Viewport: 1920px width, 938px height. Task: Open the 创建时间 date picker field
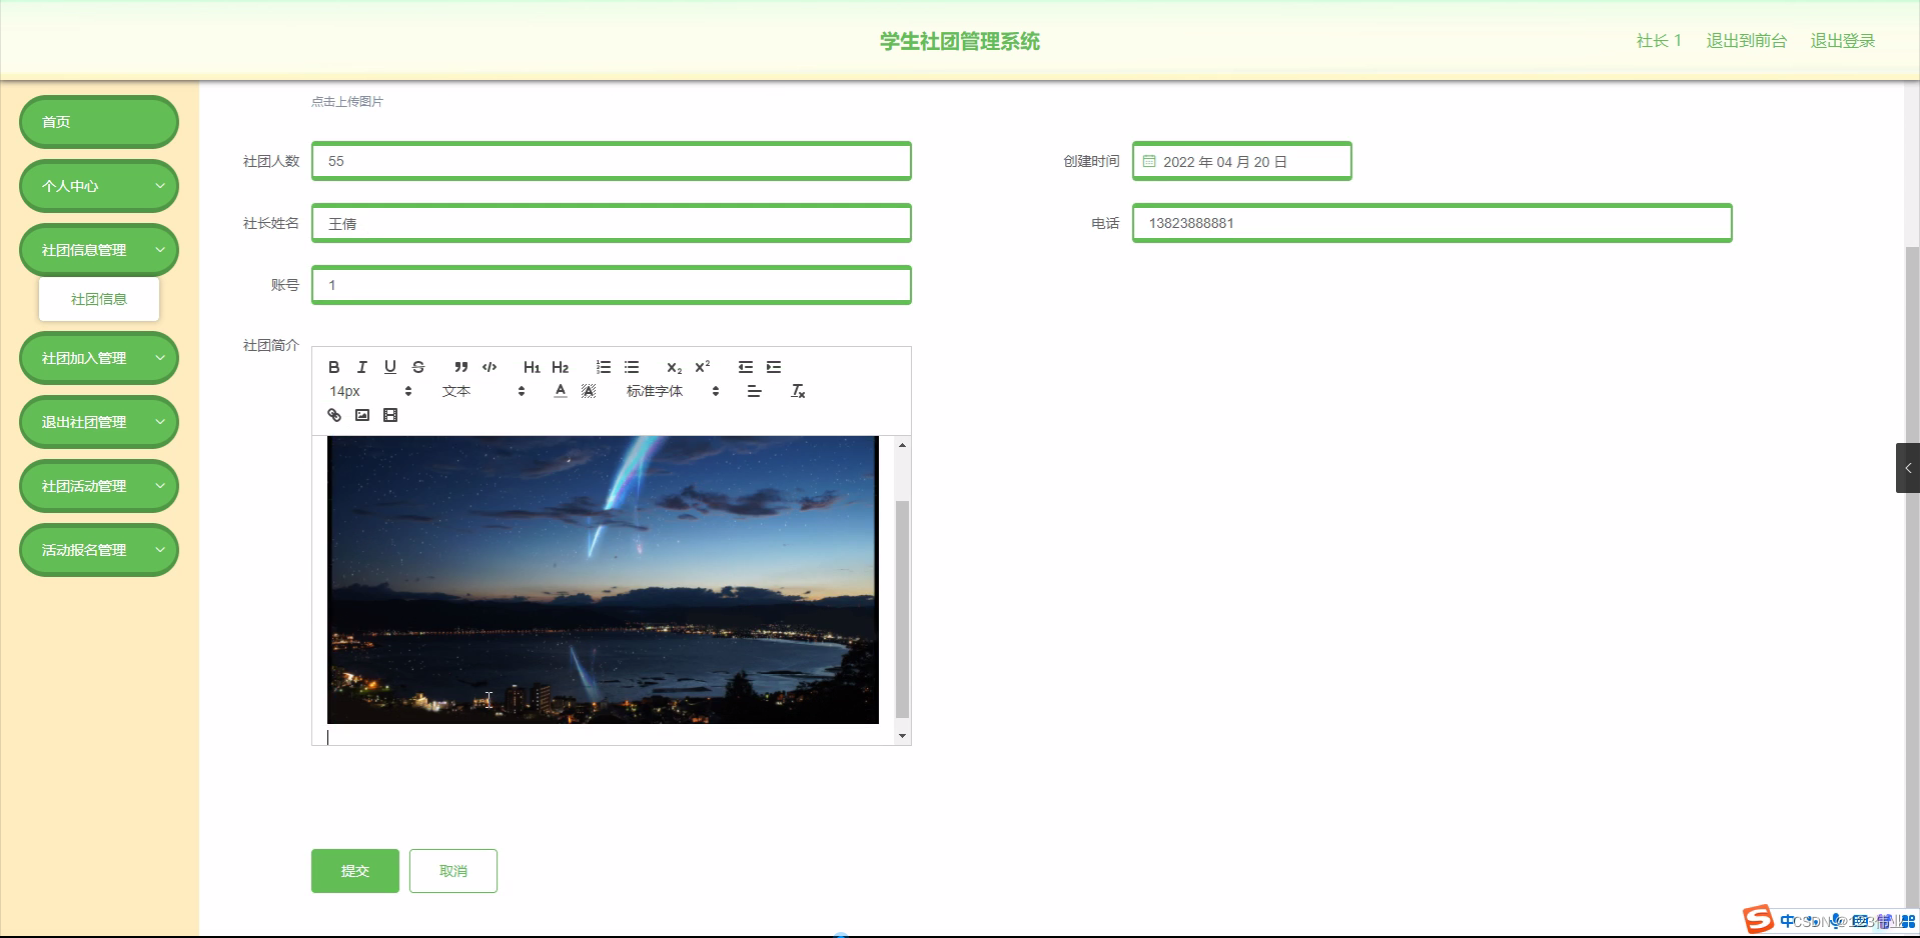[x=1242, y=161]
